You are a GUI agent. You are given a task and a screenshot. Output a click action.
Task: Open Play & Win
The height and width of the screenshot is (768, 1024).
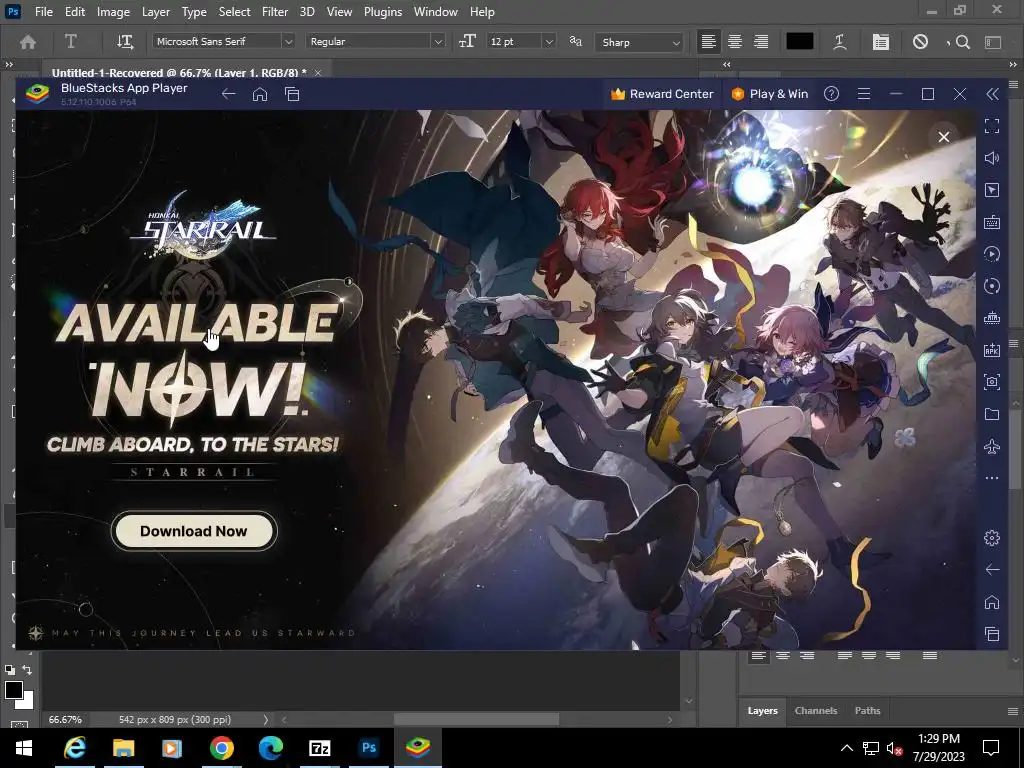pos(770,94)
